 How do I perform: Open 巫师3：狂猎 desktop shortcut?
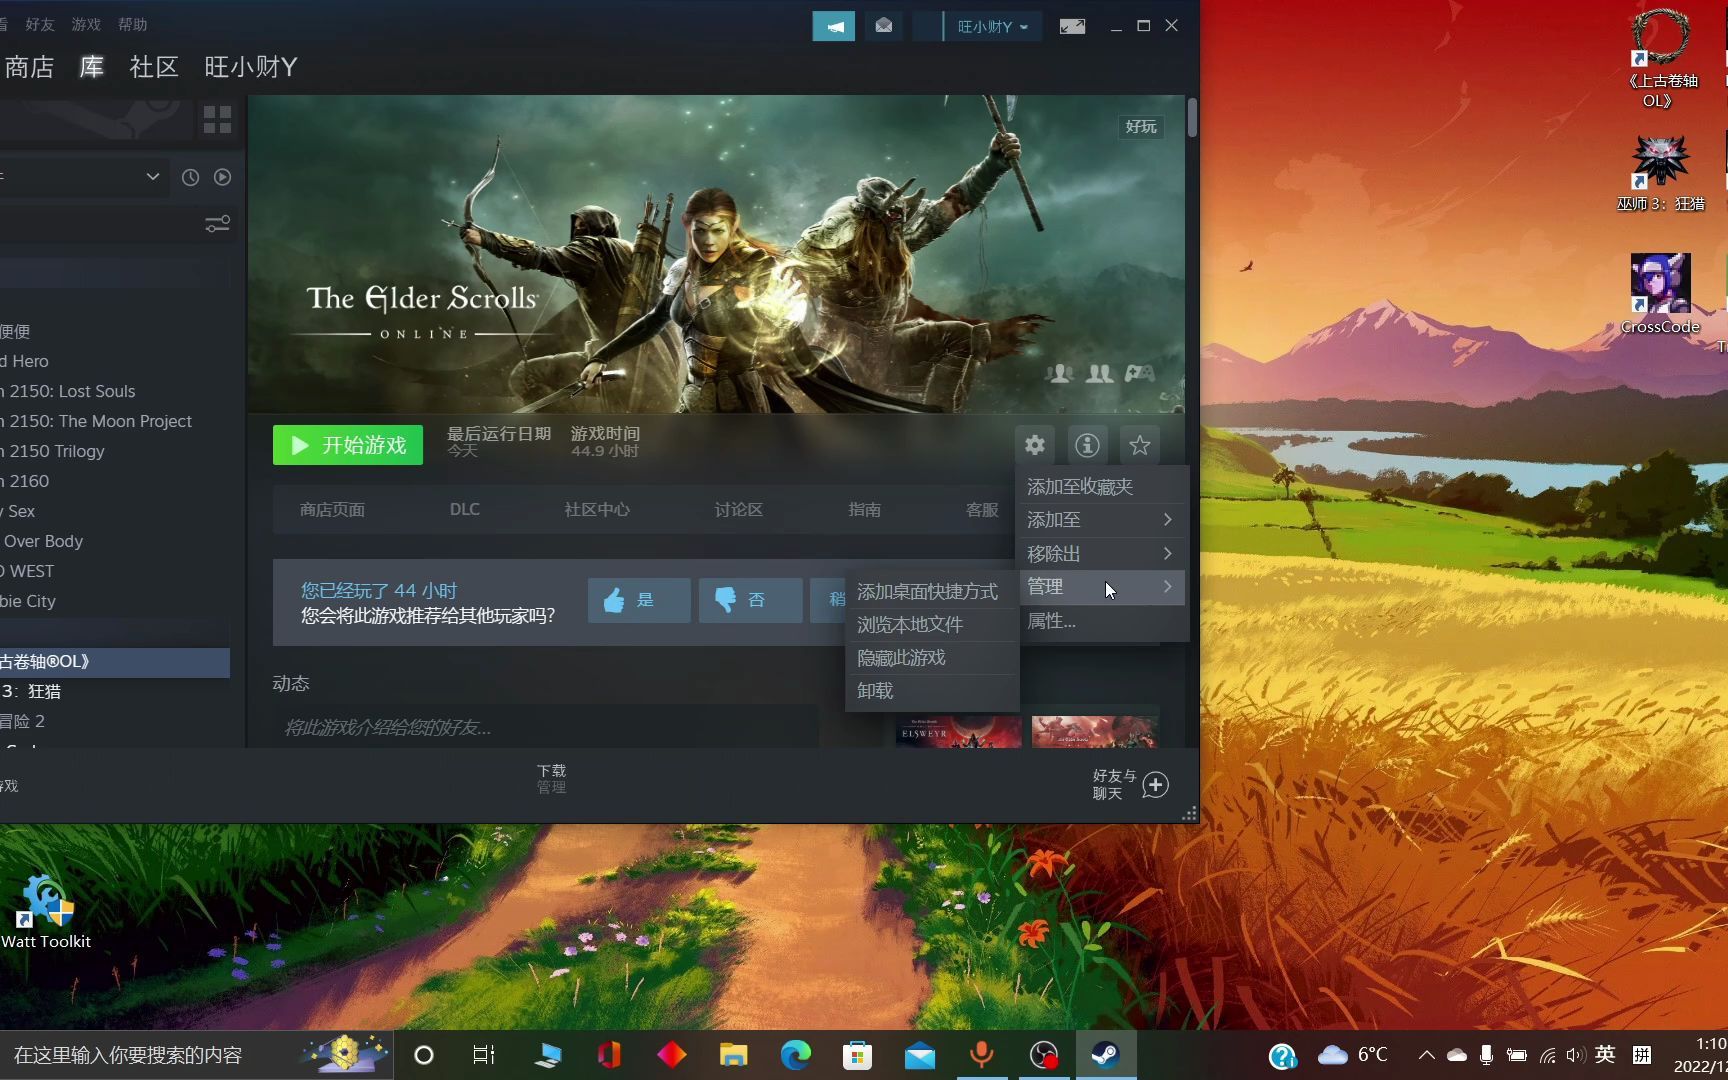coord(1661,172)
